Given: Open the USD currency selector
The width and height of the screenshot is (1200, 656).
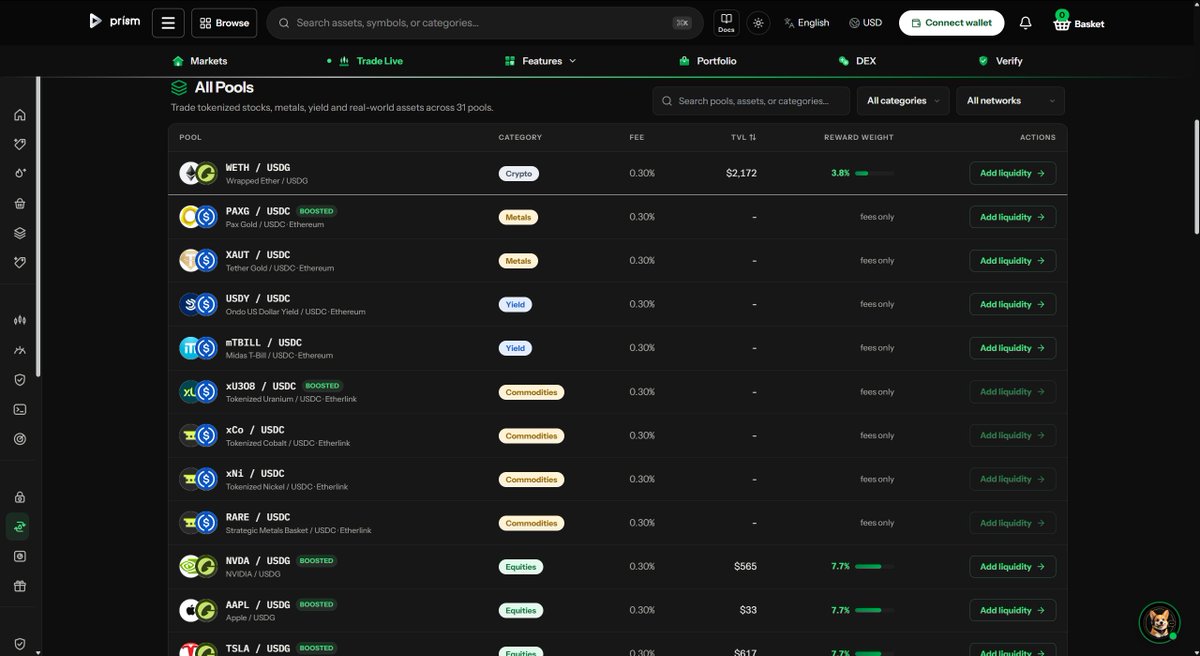Looking at the screenshot, I should coord(866,22).
